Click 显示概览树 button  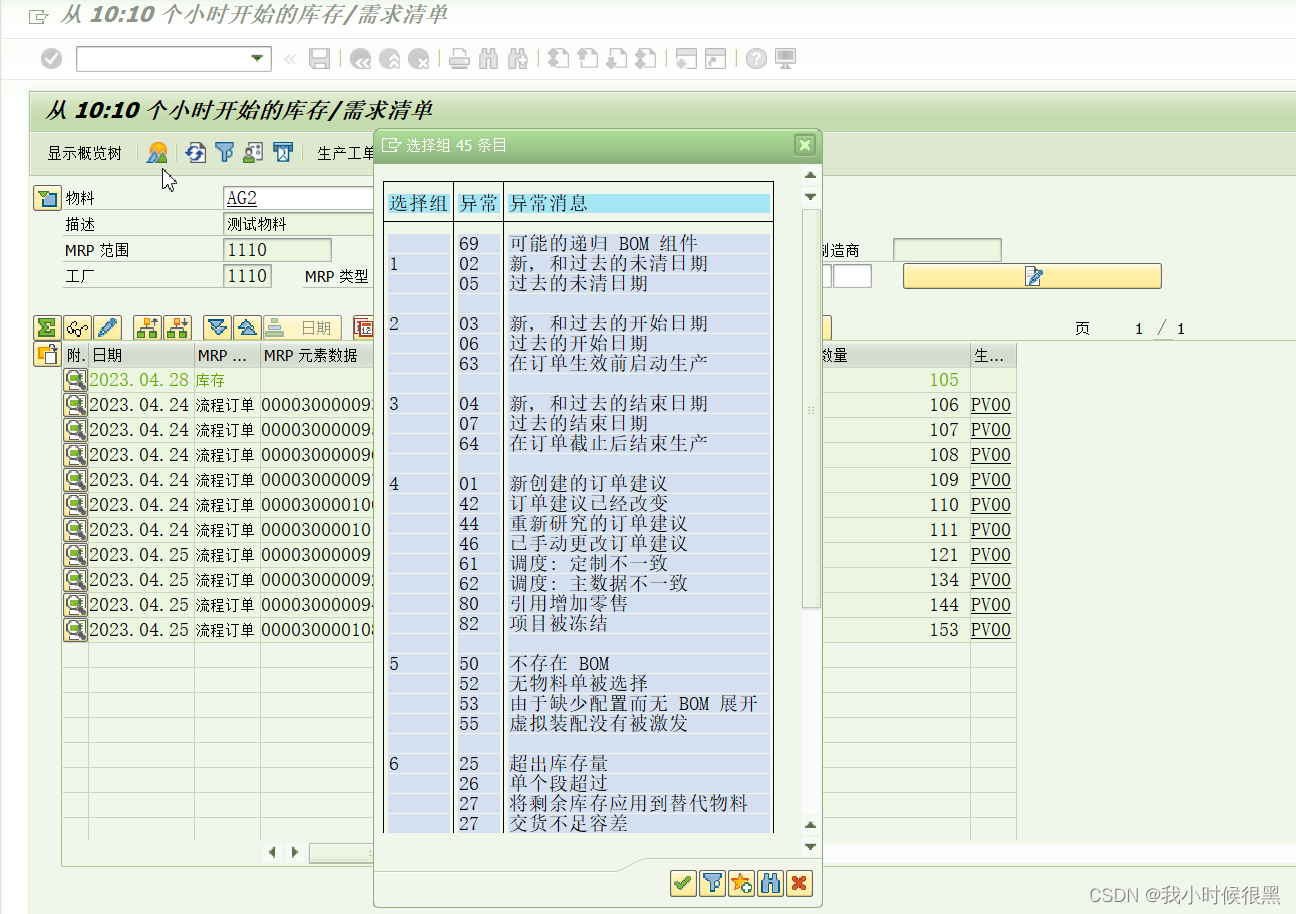click(x=84, y=153)
